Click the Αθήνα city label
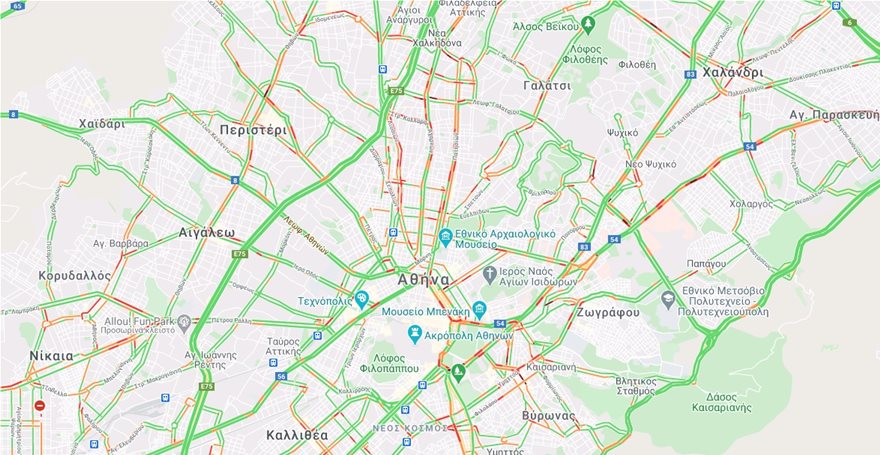880x455 pixels. [x=423, y=279]
